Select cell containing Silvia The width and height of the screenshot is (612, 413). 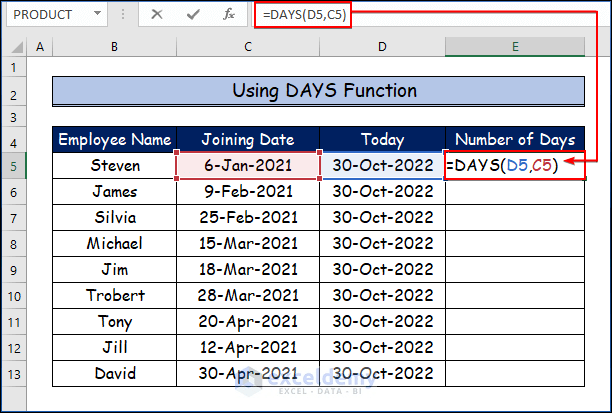coord(114,217)
